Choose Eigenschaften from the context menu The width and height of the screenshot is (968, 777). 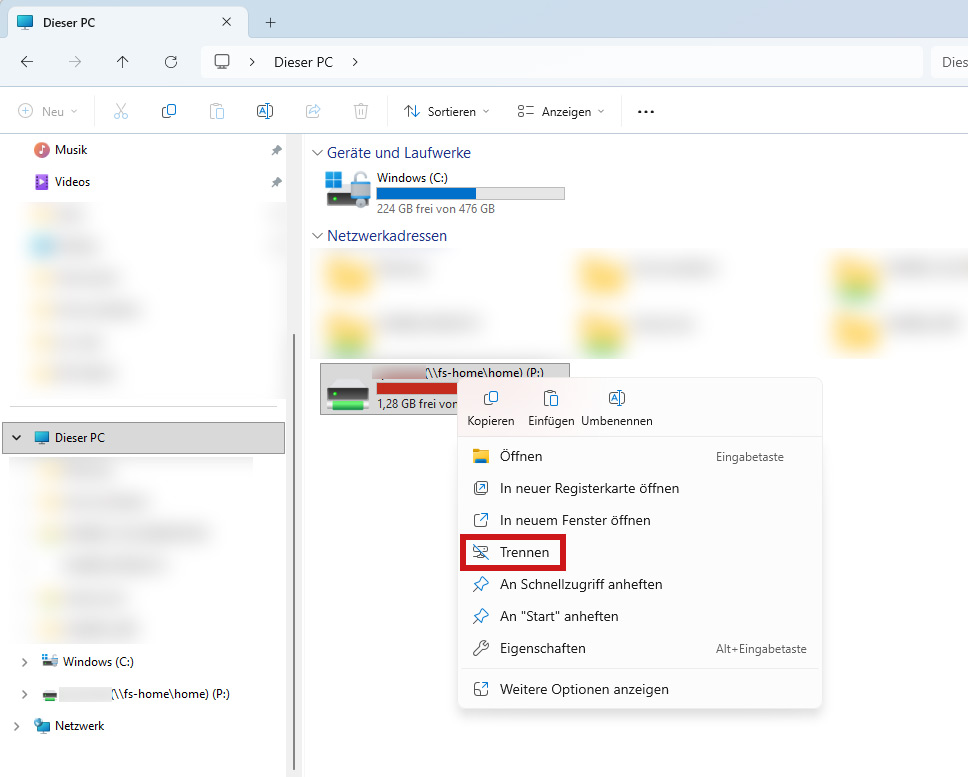(x=542, y=648)
